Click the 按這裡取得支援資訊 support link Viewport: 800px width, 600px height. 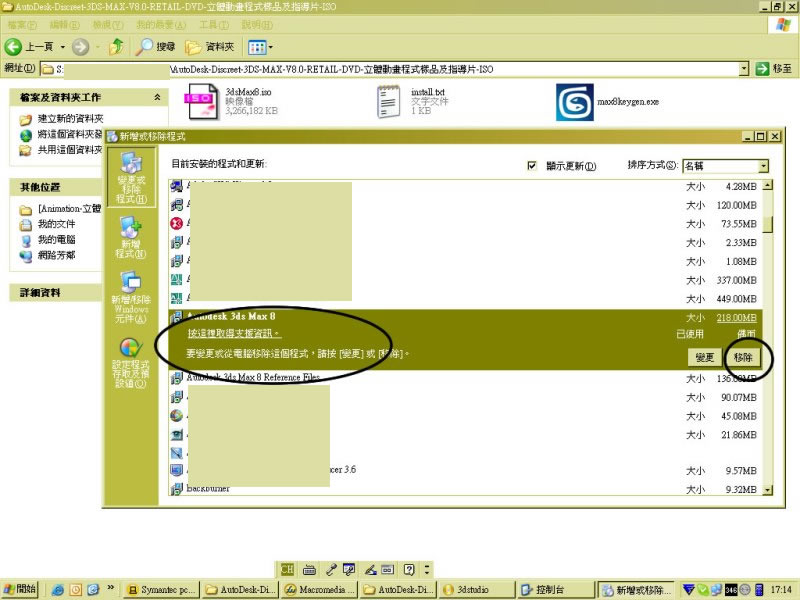pos(234,334)
